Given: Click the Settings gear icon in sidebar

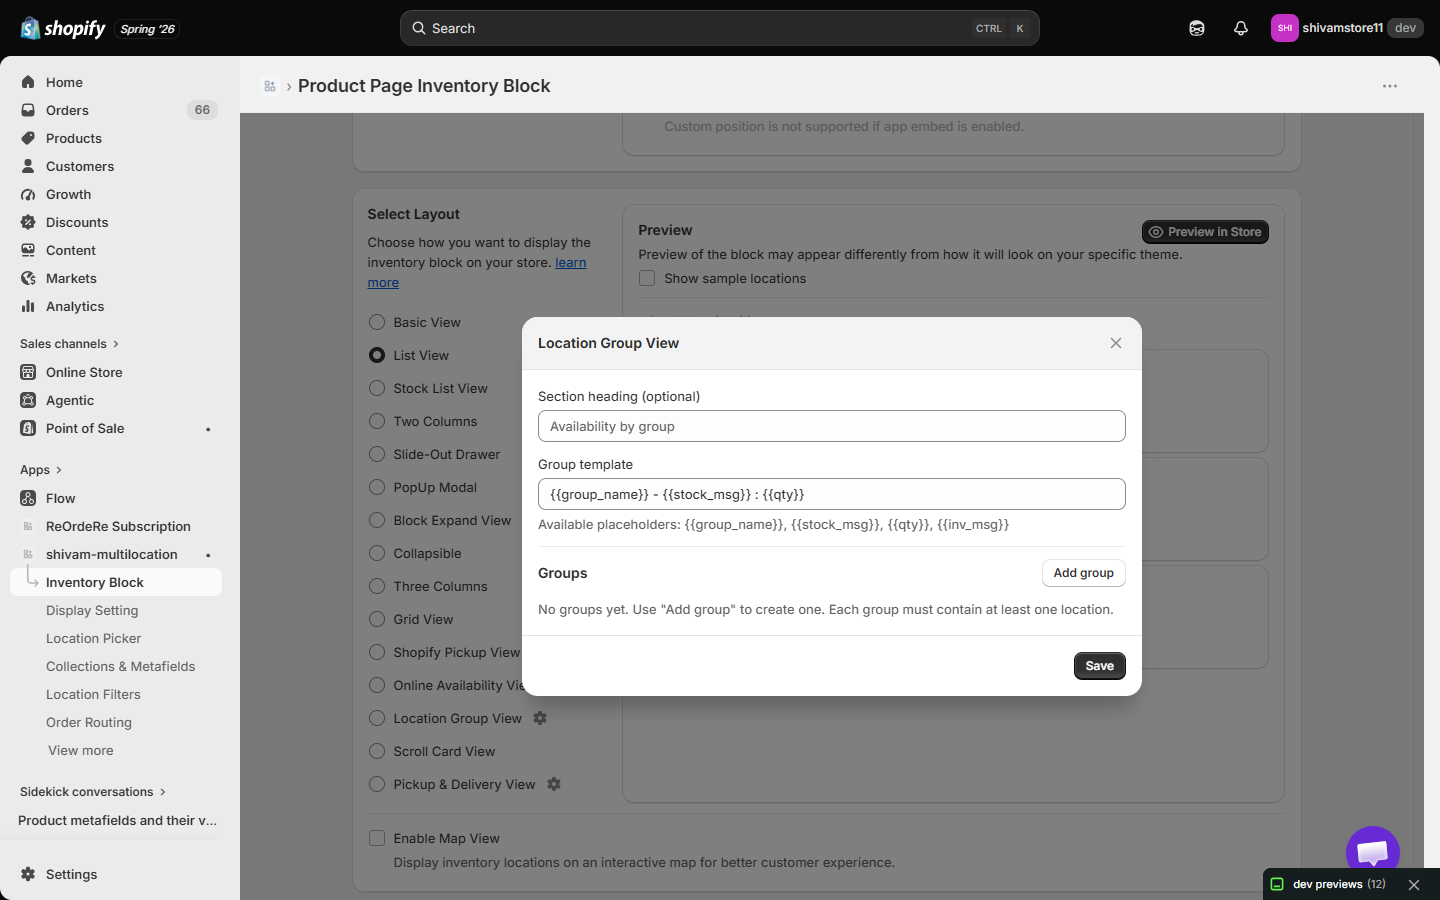Looking at the screenshot, I should pyautogui.click(x=28, y=874).
